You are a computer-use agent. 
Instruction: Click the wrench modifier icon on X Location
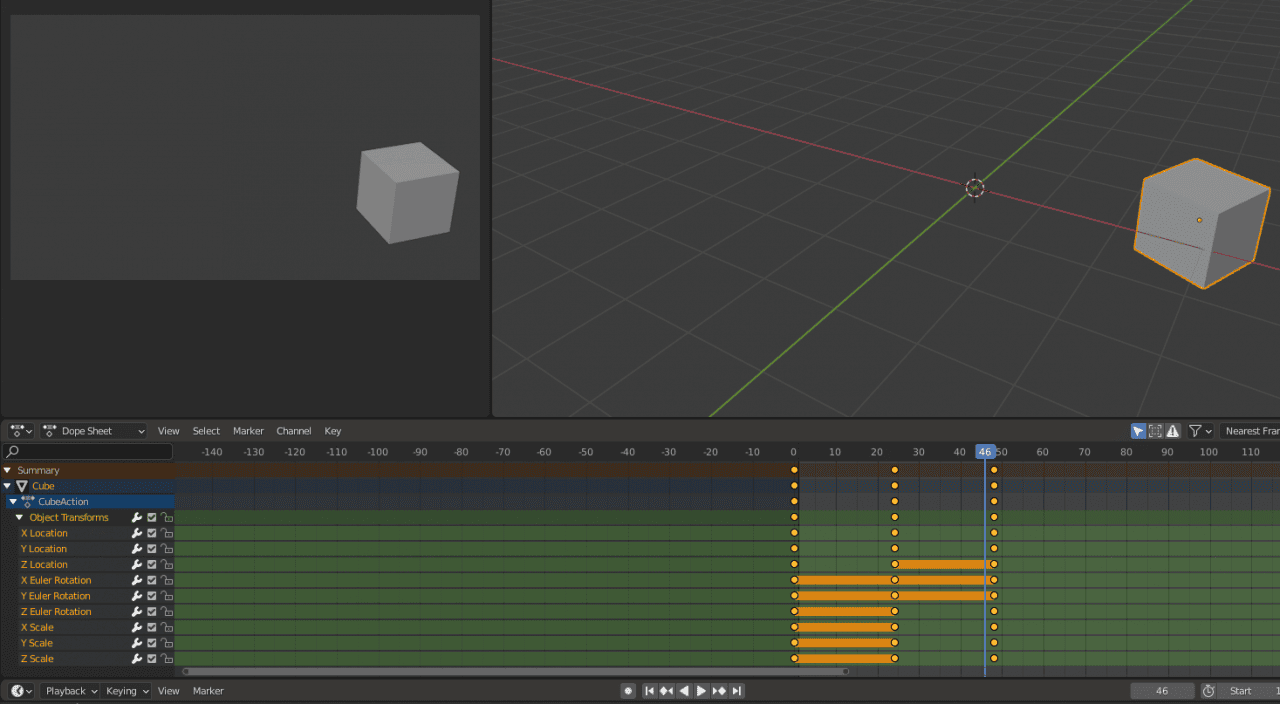tap(136, 533)
